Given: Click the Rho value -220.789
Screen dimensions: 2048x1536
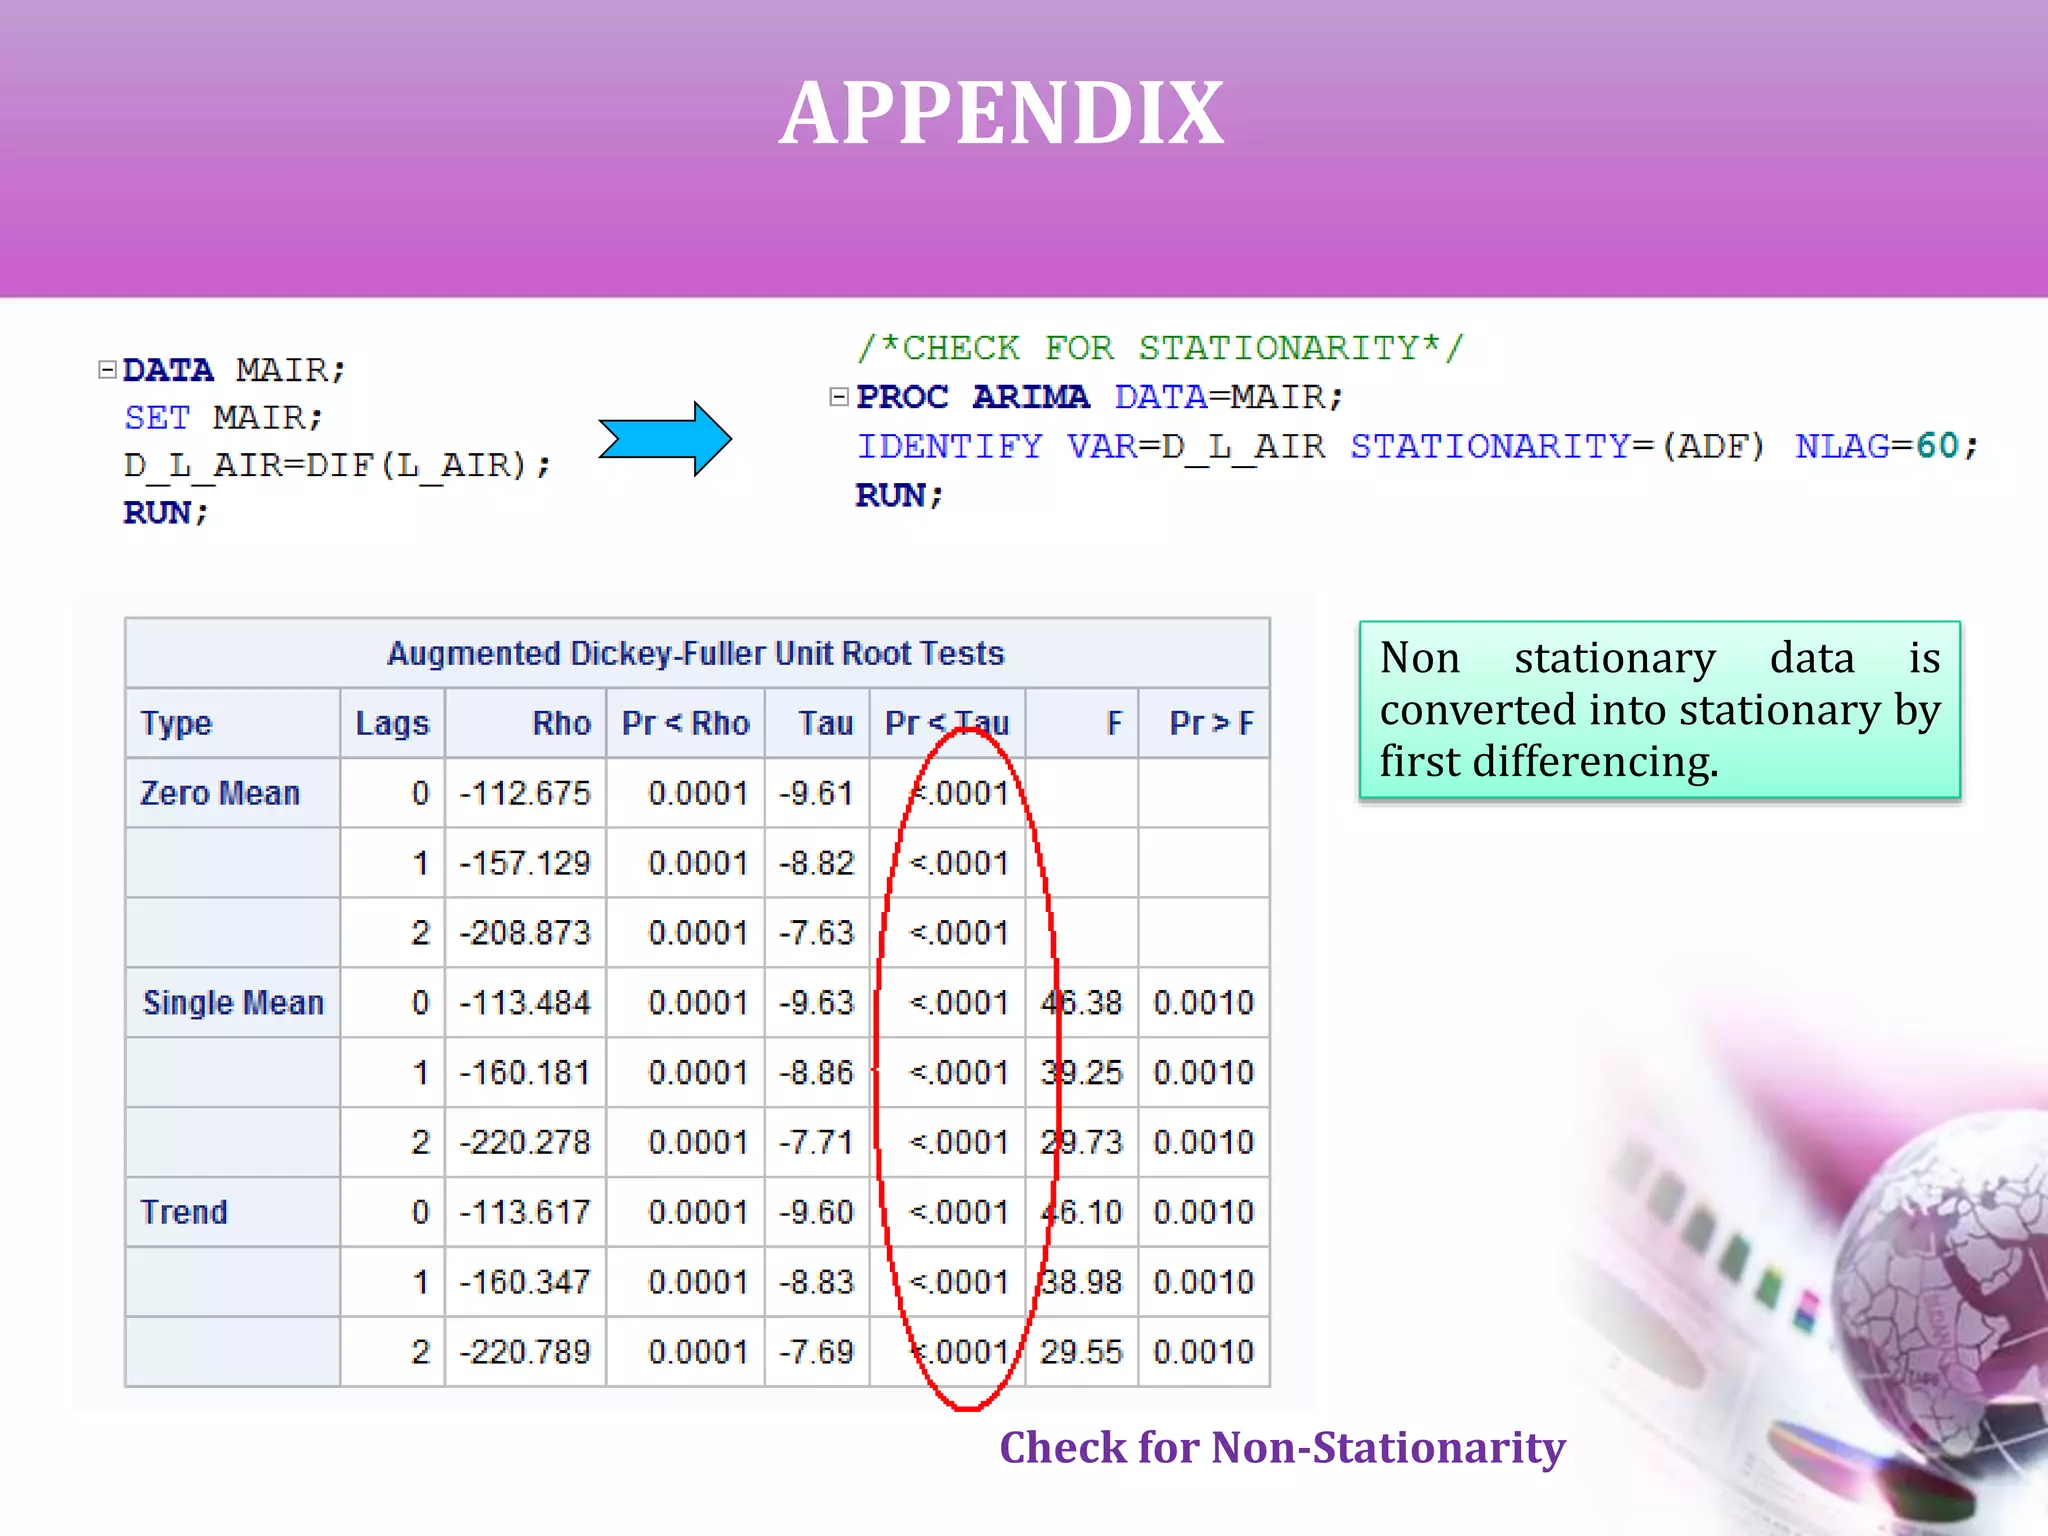Looking at the screenshot, I should [525, 1352].
